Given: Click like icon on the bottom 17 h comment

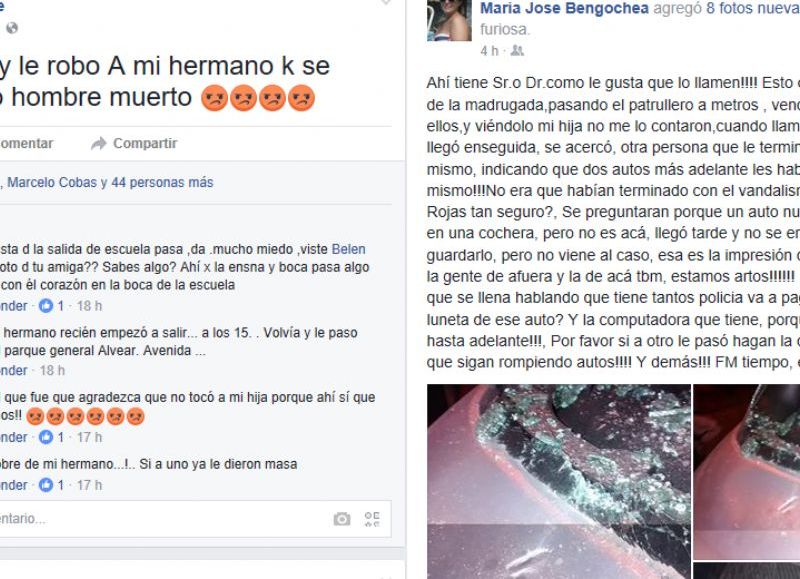Looking at the screenshot, I should 46,485.
